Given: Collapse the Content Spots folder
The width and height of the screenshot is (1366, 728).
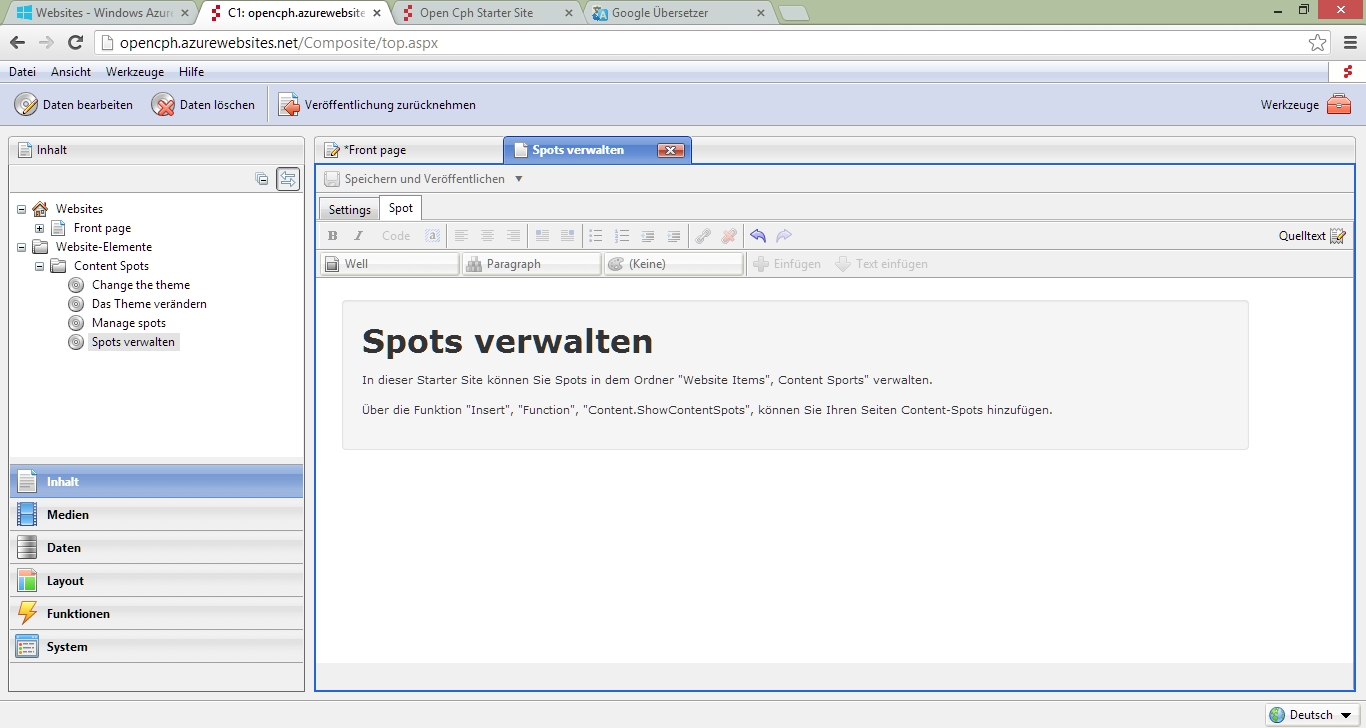Looking at the screenshot, I should pyautogui.click(x=40, y=266).
